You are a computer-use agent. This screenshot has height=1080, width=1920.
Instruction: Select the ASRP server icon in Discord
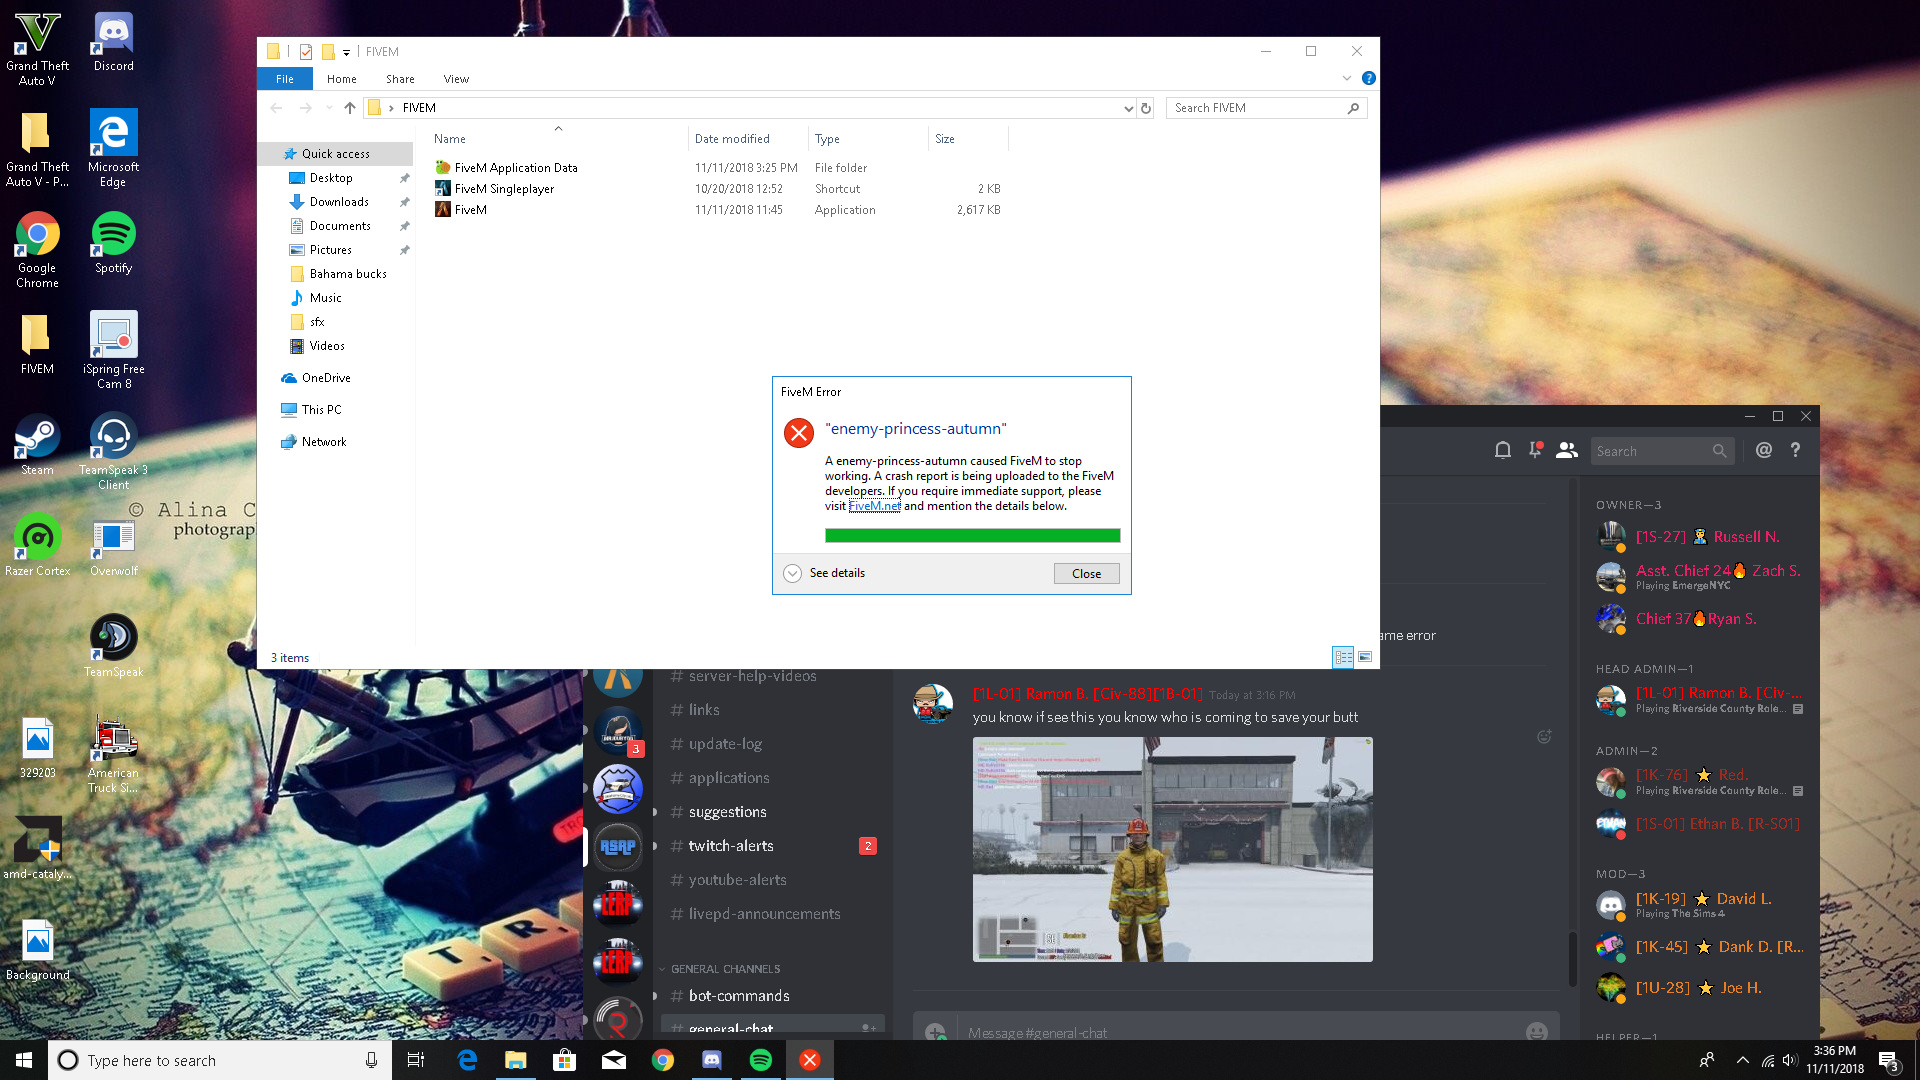(618, 846)
